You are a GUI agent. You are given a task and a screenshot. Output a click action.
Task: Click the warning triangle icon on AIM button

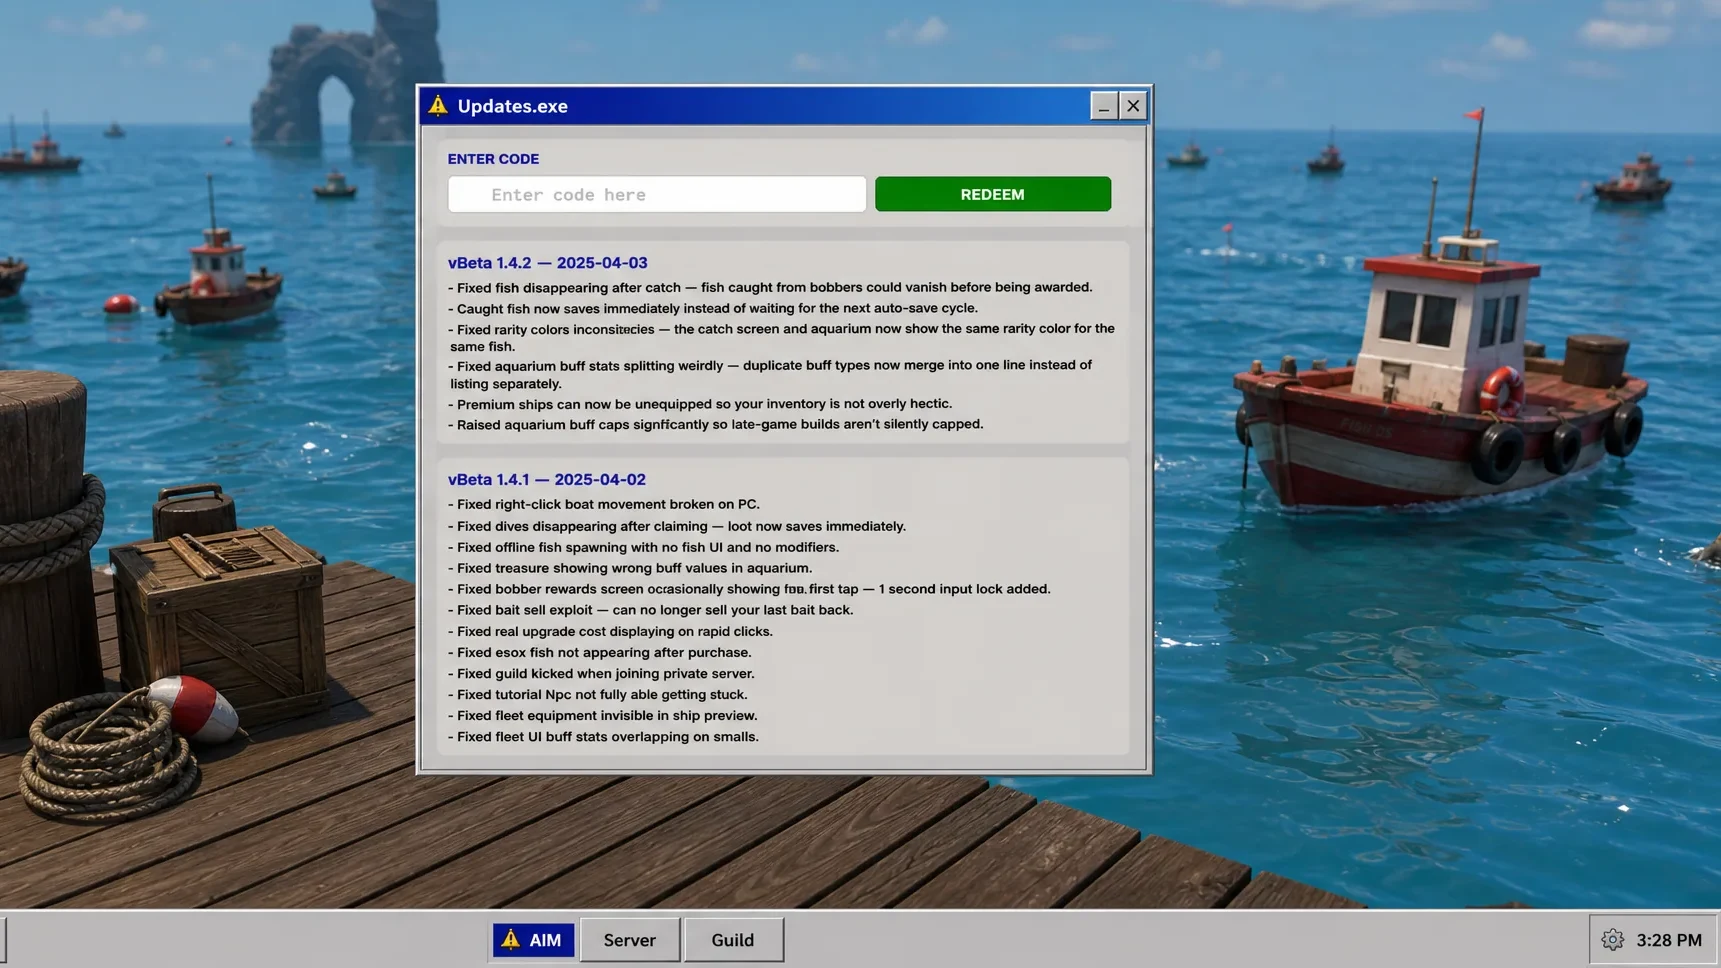511,939
